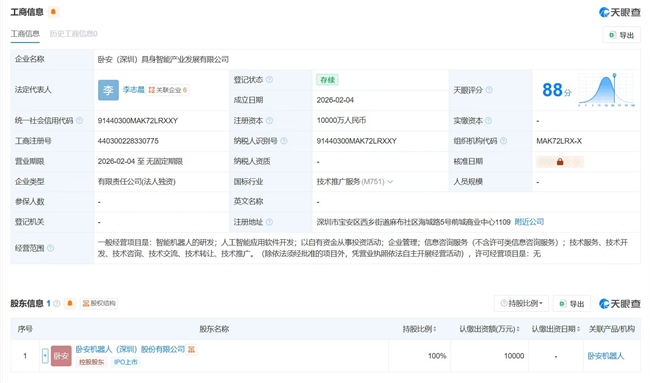Click help icon next to 统一社会信用代码

[x=79, y=121]
